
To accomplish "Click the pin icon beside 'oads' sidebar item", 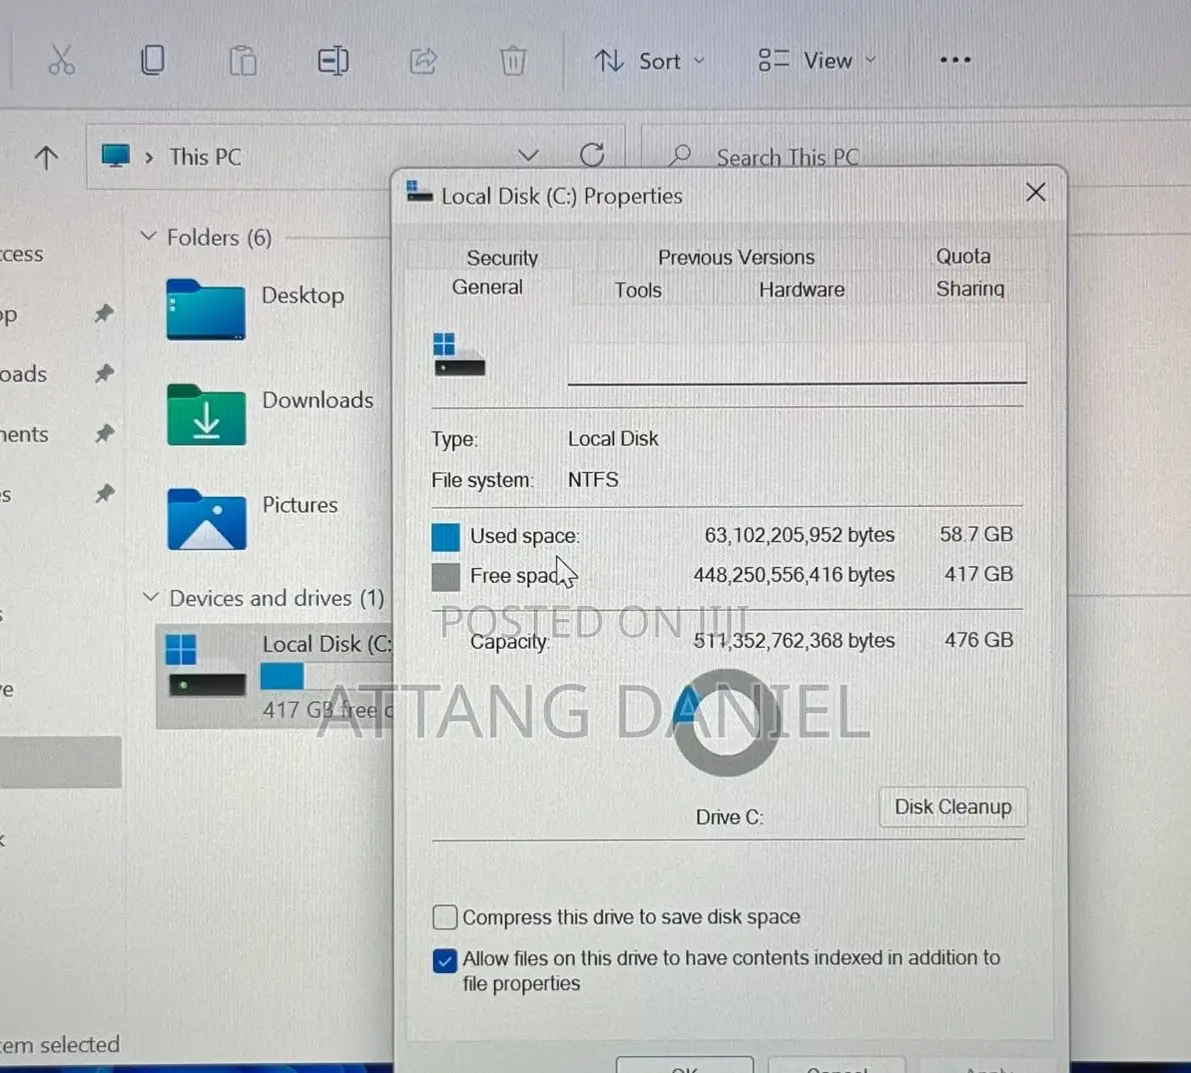I will point(104,373).
